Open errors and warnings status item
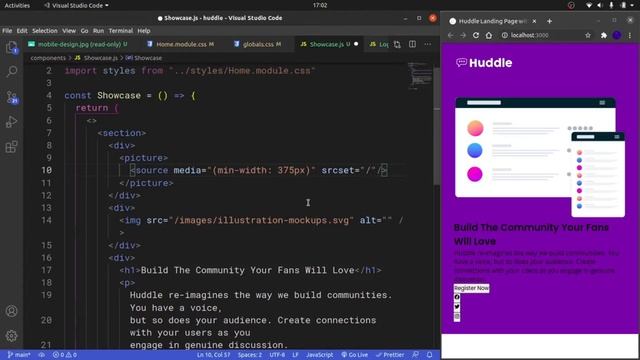The width and height of the screenshot is (640, 360). pyautogui.click(x=64, y=355)
